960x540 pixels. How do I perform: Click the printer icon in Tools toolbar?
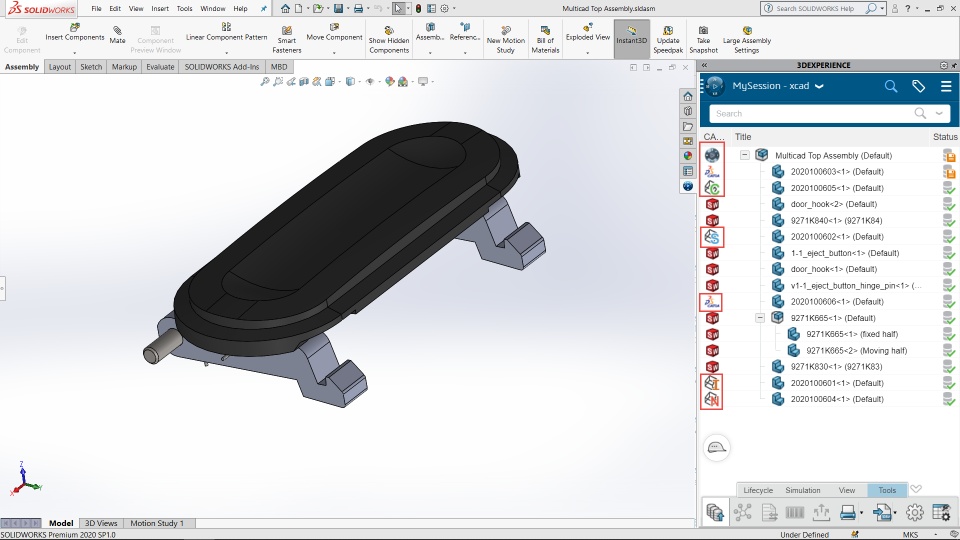(x=847, y=512)
